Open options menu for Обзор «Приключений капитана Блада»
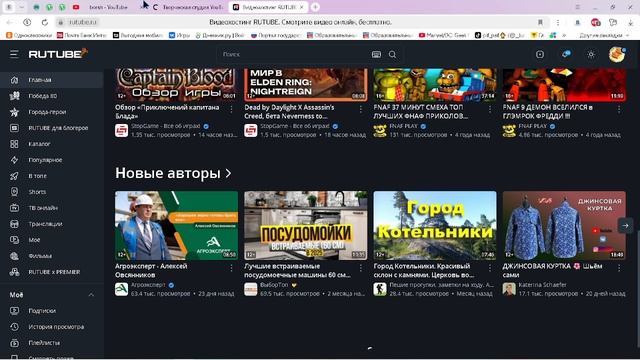 click(x=231, y=109)
